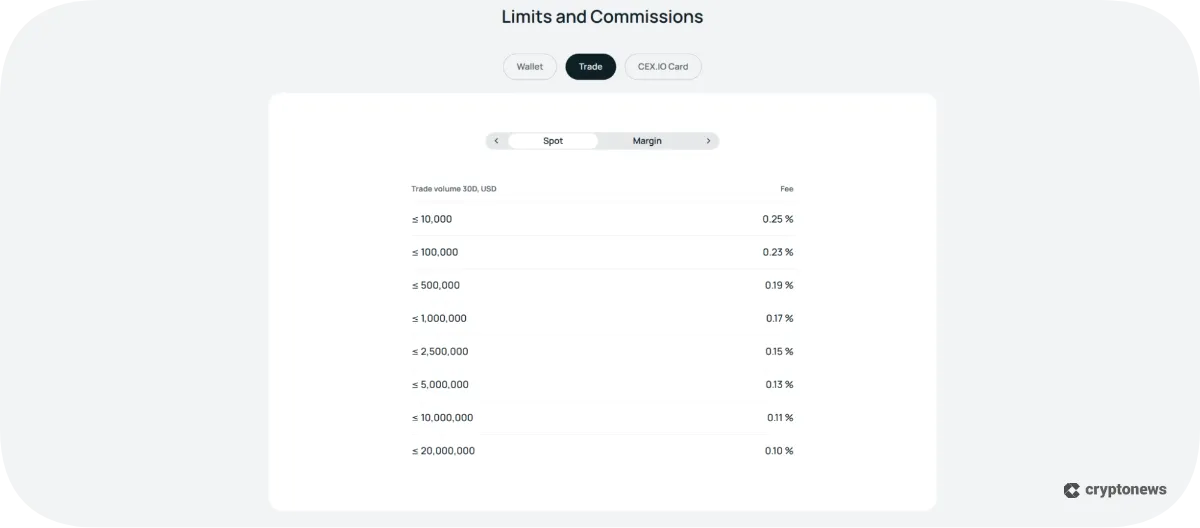Open the CEX.IO Card tab
1200x528 pixels.
(663, 67)
